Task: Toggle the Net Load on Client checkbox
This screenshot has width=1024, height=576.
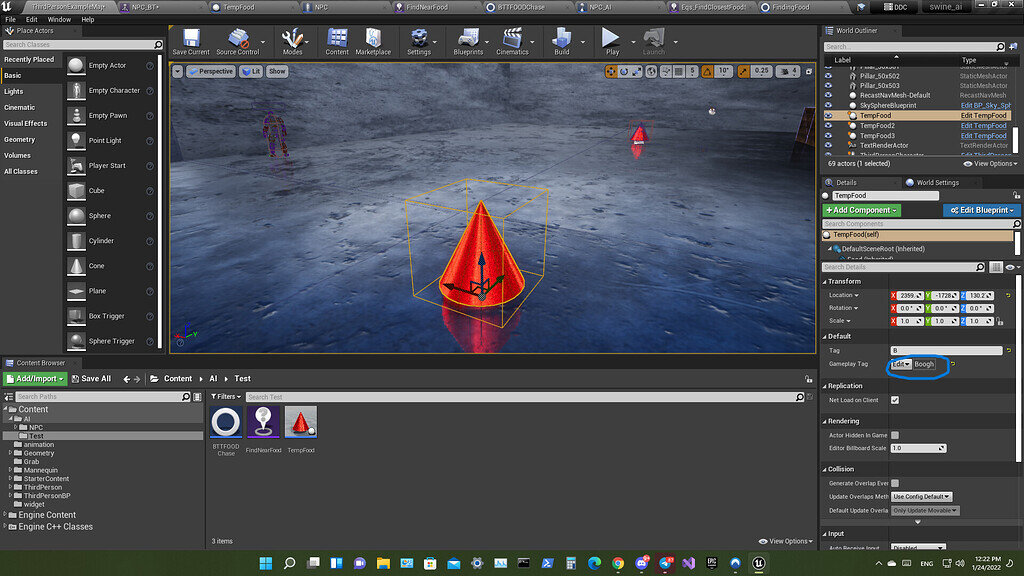Action: (x=894, y=400)
